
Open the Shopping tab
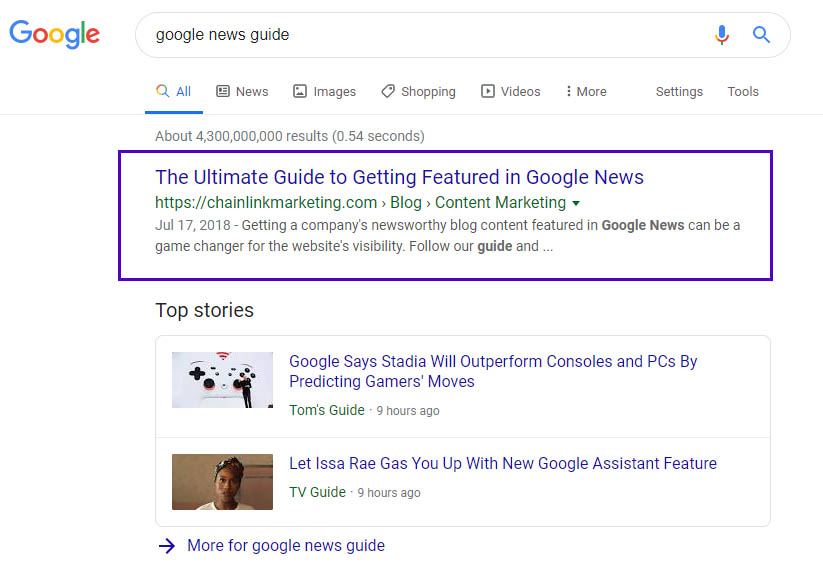click(418, 91)
